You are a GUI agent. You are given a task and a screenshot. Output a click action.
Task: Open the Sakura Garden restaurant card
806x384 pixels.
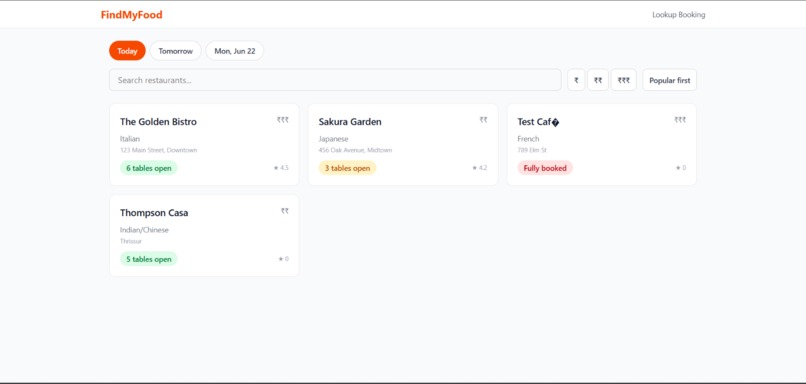[x=402, y=144]
